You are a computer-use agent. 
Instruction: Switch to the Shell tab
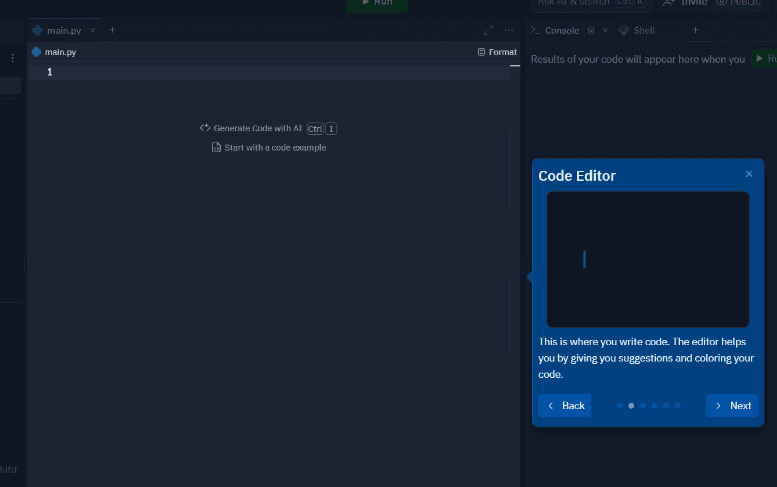pyautogui.click(x=638, y=31)
